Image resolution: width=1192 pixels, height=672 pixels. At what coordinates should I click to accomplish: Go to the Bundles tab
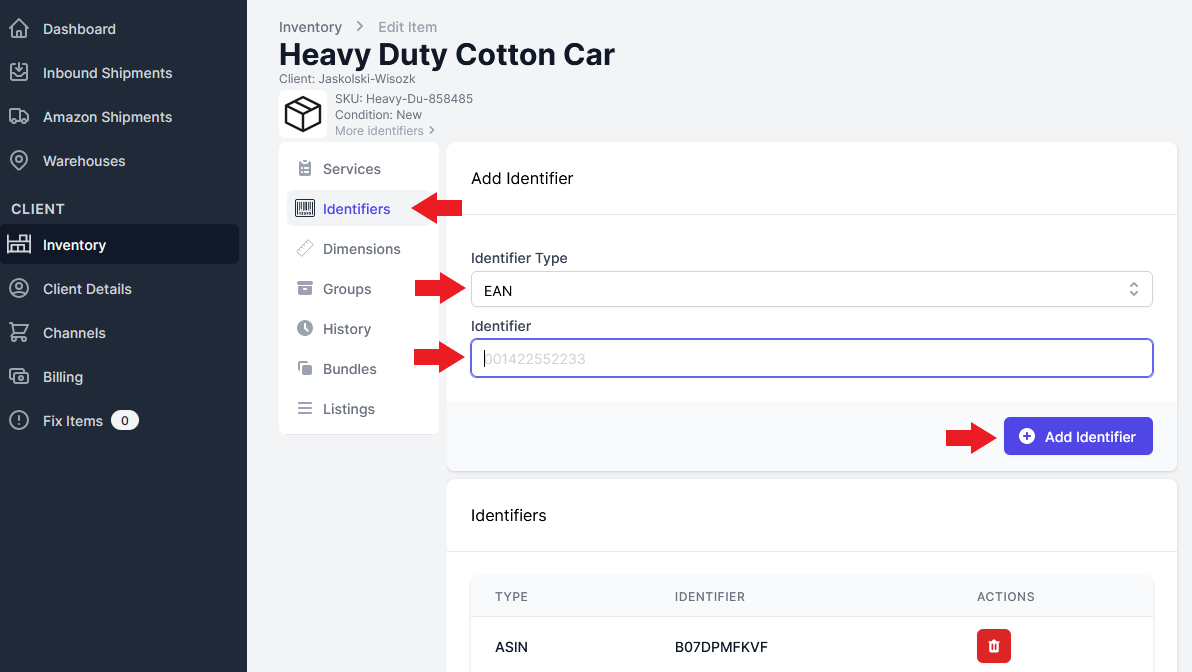[x=349, y=369]
